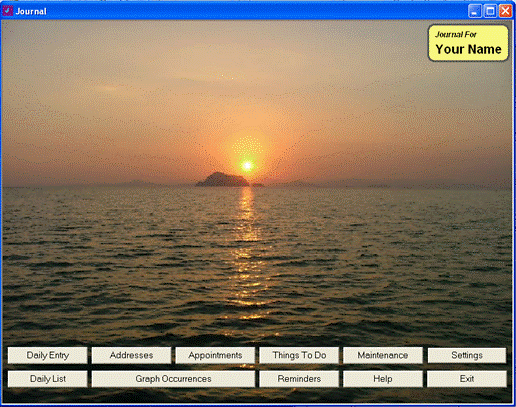Close the Journal window with the red X

(505, 11)
